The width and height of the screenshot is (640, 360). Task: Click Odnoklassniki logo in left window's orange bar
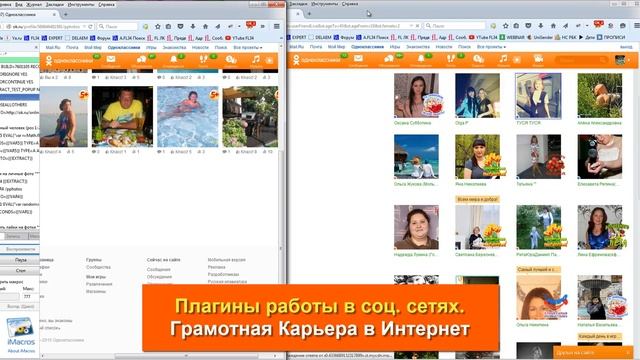pyautogui.click(x=69, y=60)
